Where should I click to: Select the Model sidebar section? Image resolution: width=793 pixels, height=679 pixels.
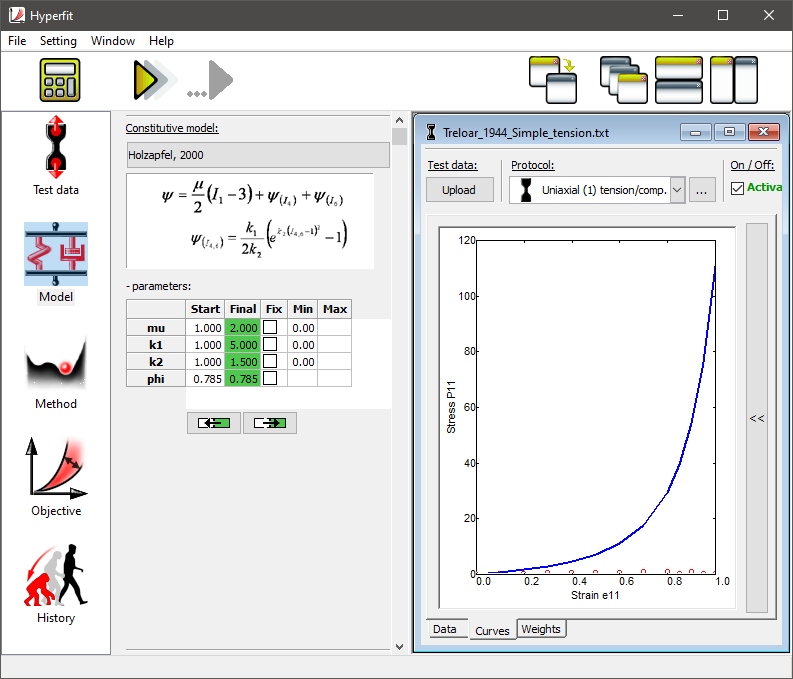[56, 262]
